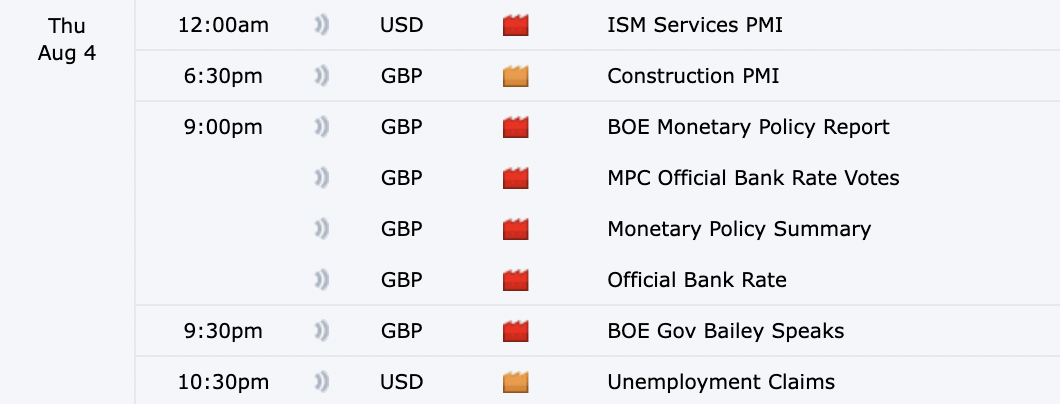Screen dimensions: 1060x404
Task: Open the ISM Services PMI event
Action: 695,25
